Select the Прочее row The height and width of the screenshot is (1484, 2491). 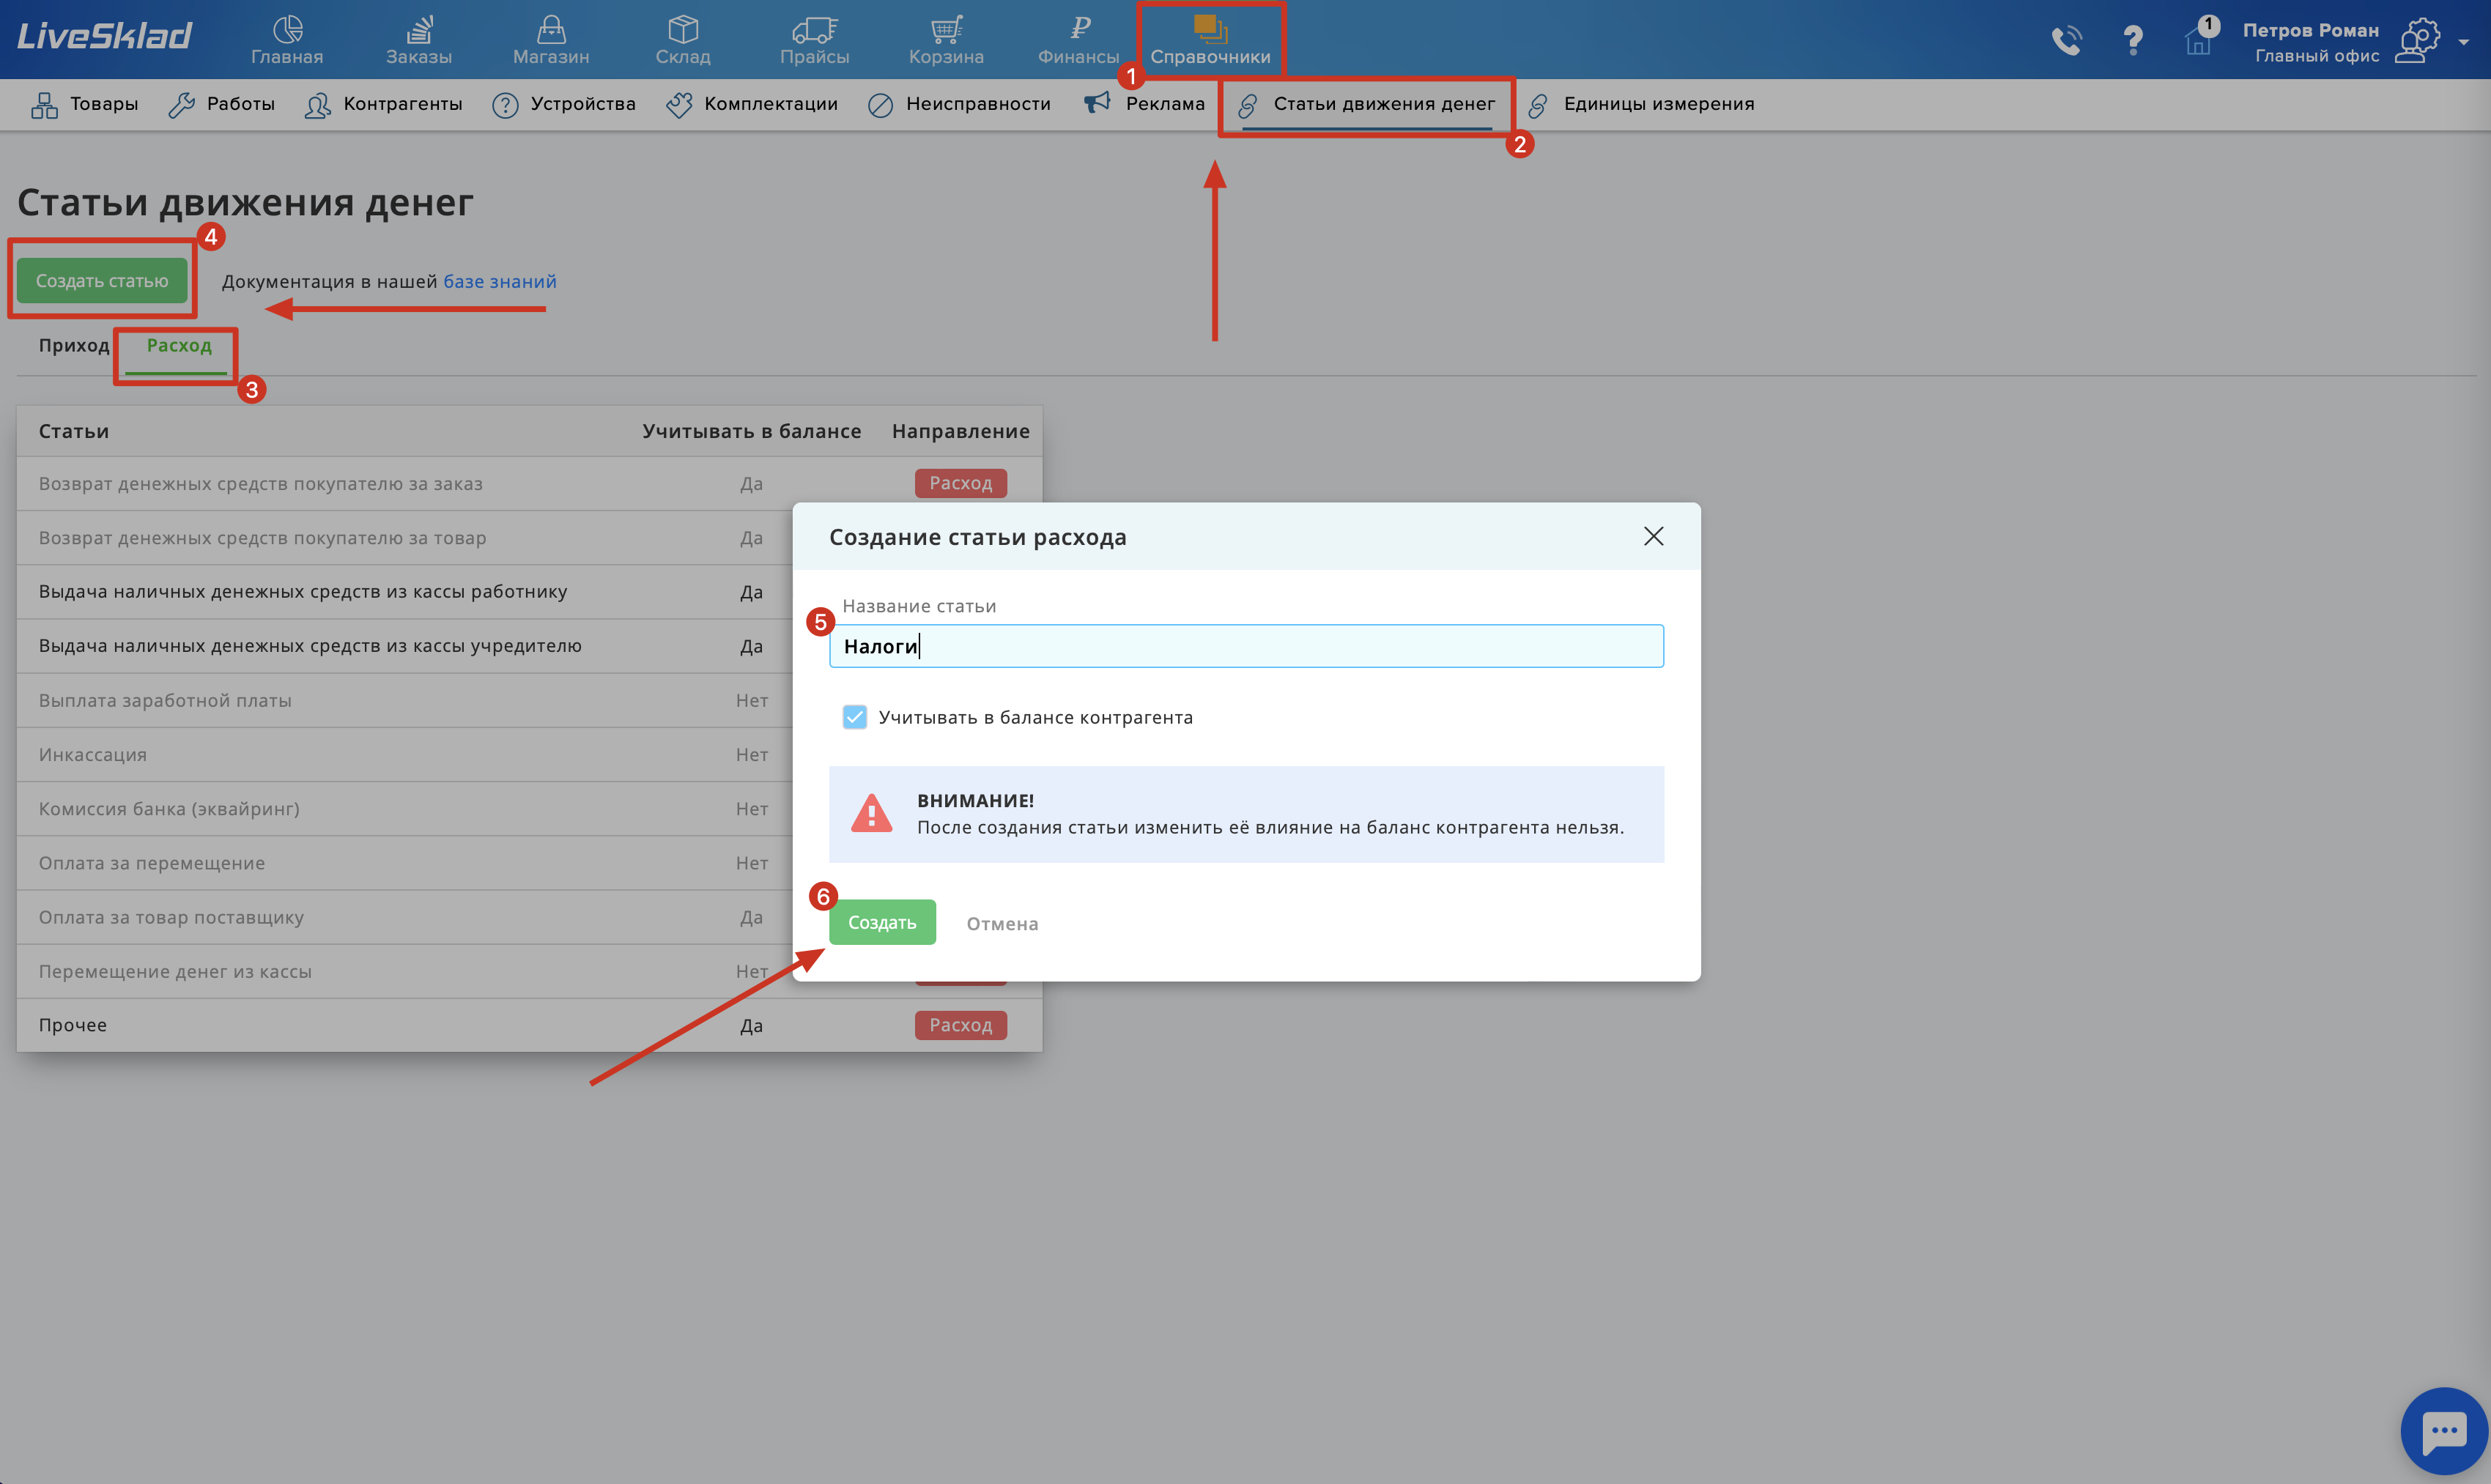529,1025
